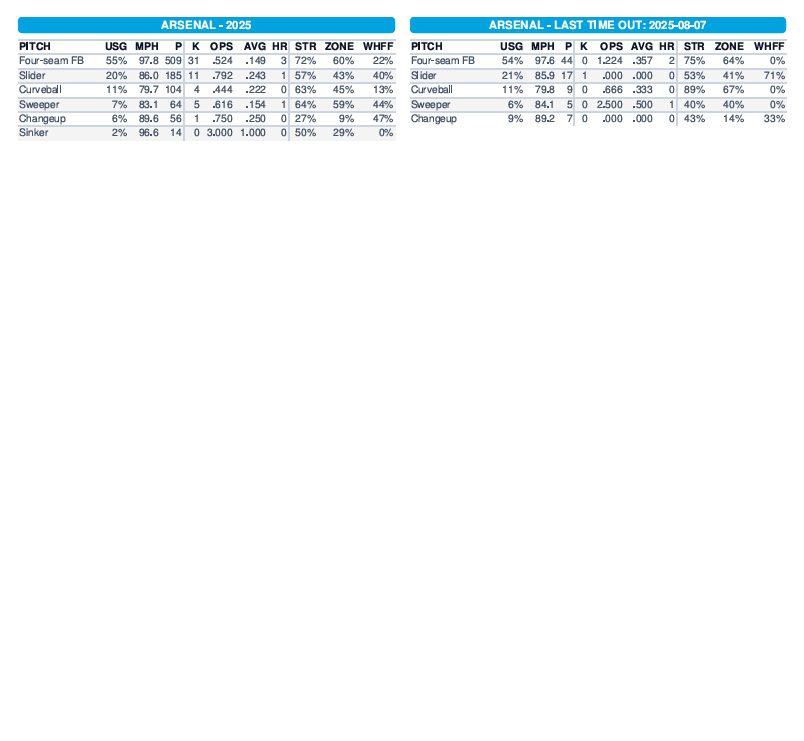Select Changeup row label in the 2025 table
Image resolution: width=804 pixels, height=741 pixels.
click(40, 118)
